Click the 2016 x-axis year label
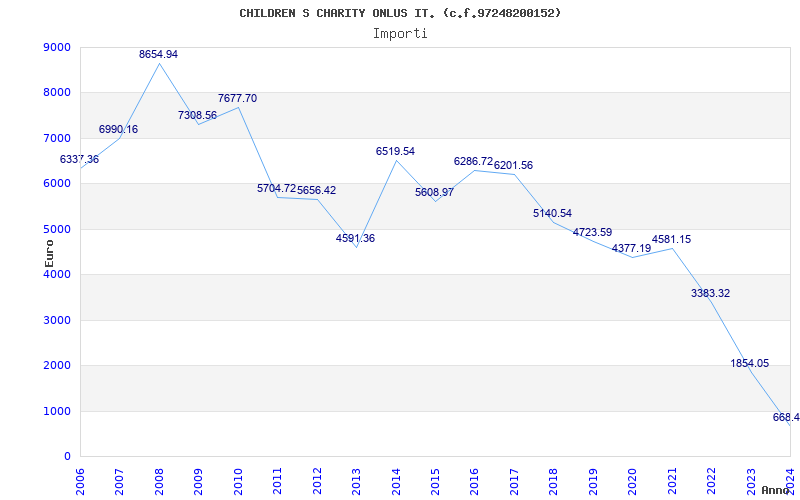Screen dimensions: 800x500 click(474, 483)
